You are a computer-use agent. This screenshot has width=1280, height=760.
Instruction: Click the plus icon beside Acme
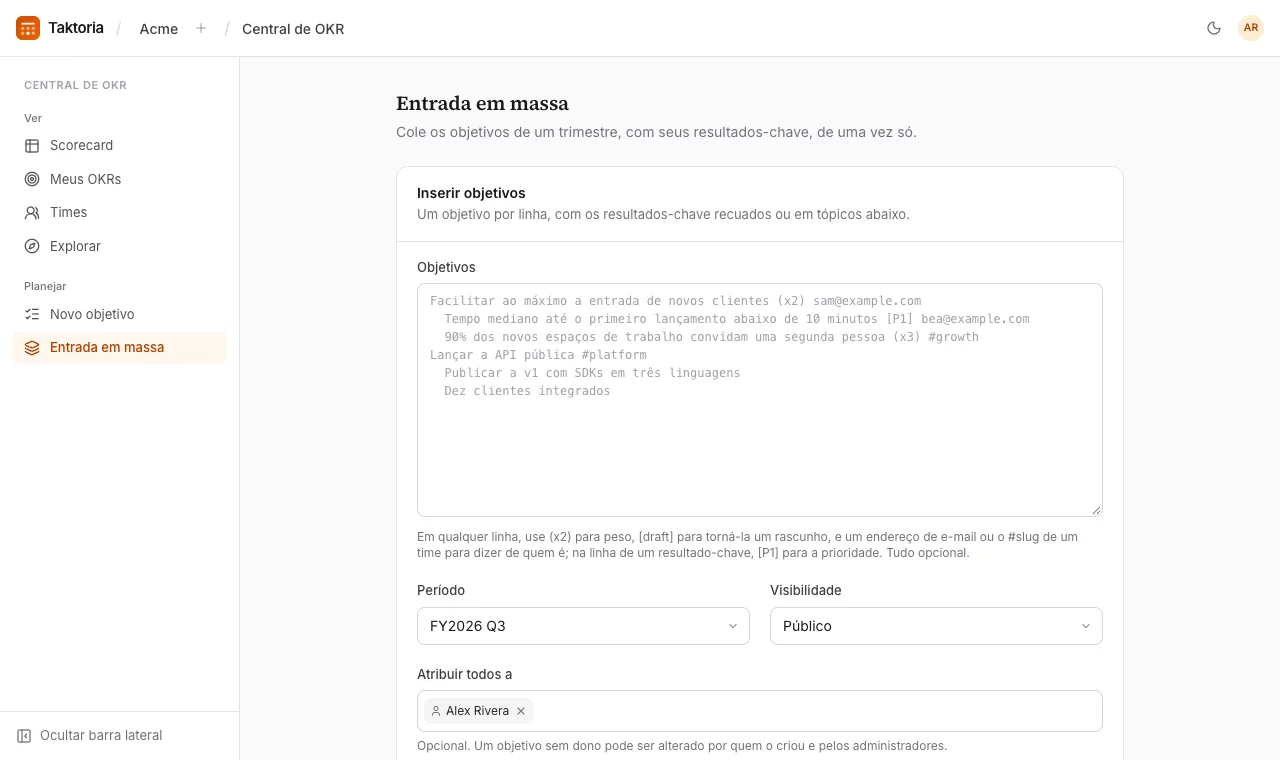[x=201, y=28]
